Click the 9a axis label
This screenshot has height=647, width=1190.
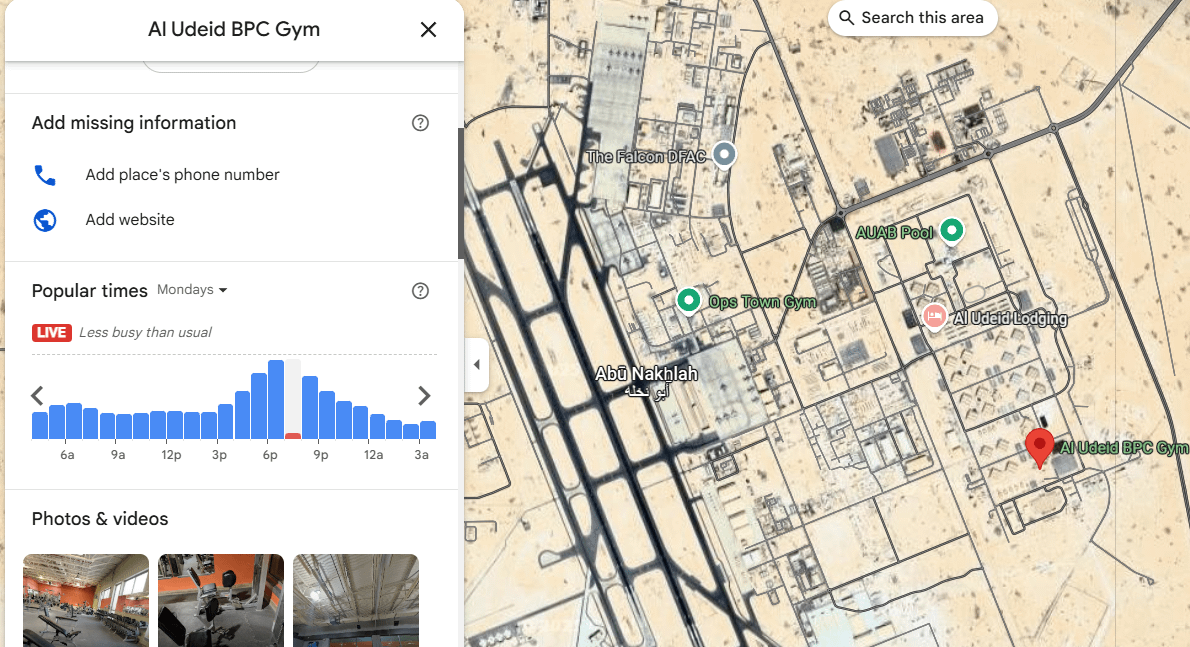click(118, 455)
